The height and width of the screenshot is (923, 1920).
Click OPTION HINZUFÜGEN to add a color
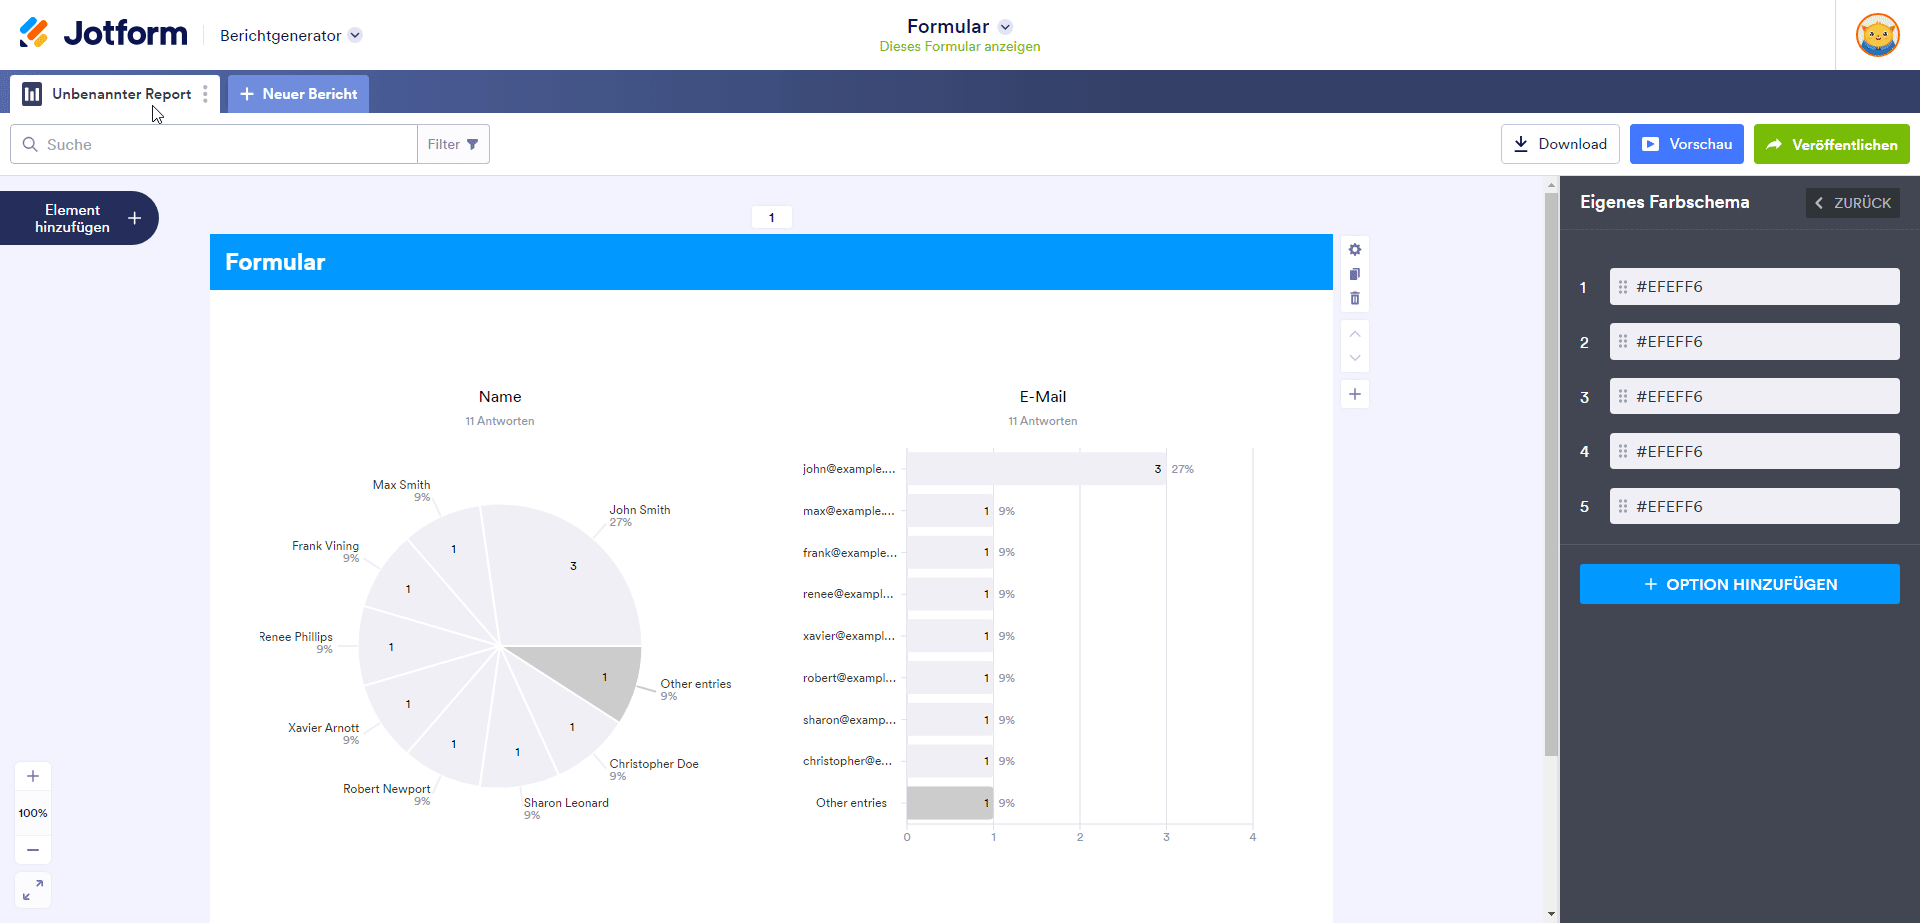(1739, 584)
